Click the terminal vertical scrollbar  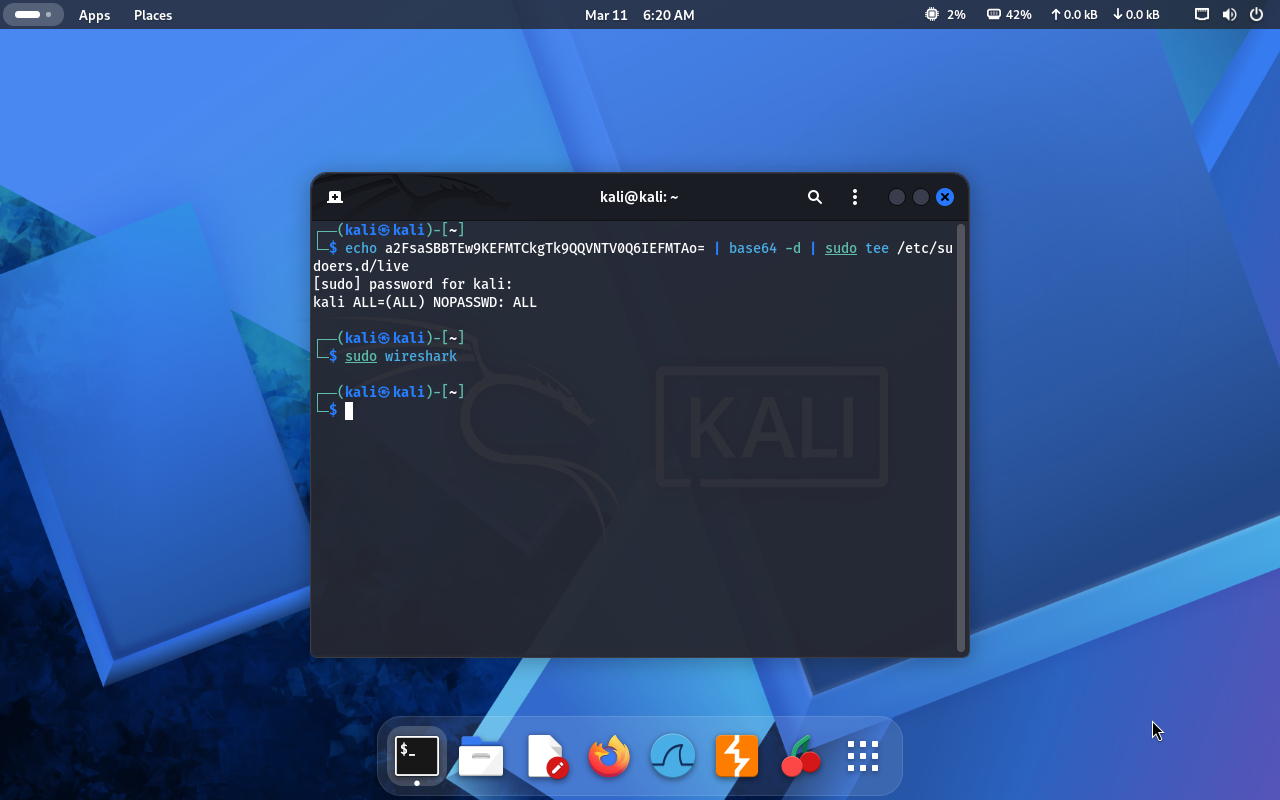(x=961, y=438)
